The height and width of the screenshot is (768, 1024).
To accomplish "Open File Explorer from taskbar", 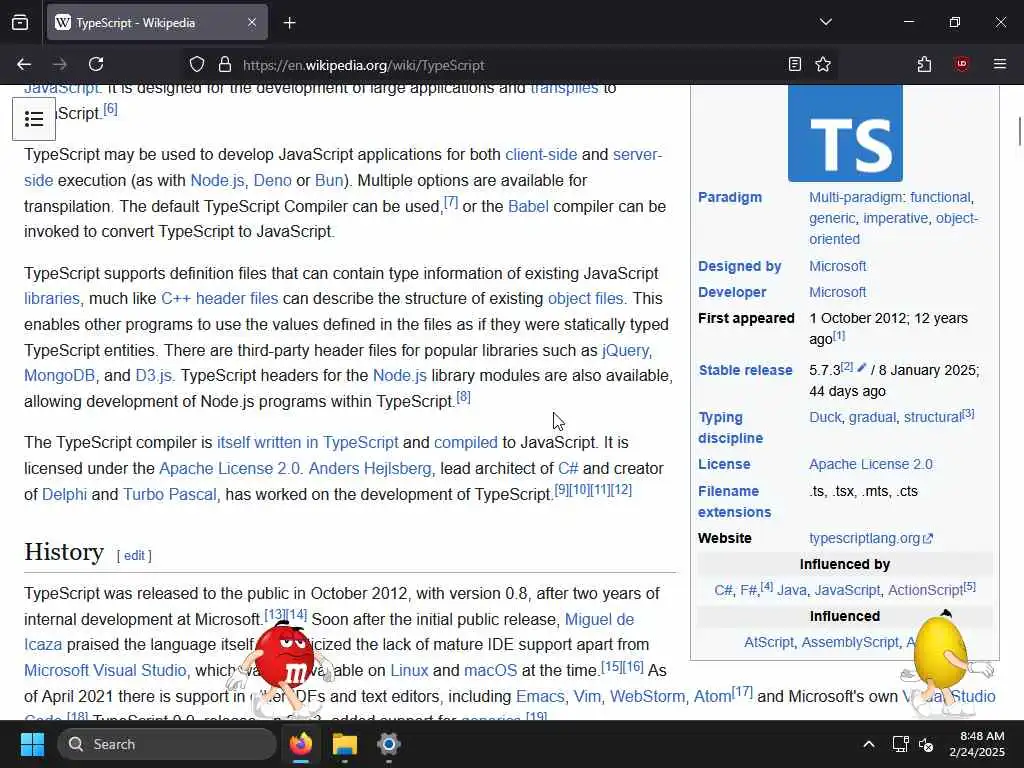I will pos(345,744).
